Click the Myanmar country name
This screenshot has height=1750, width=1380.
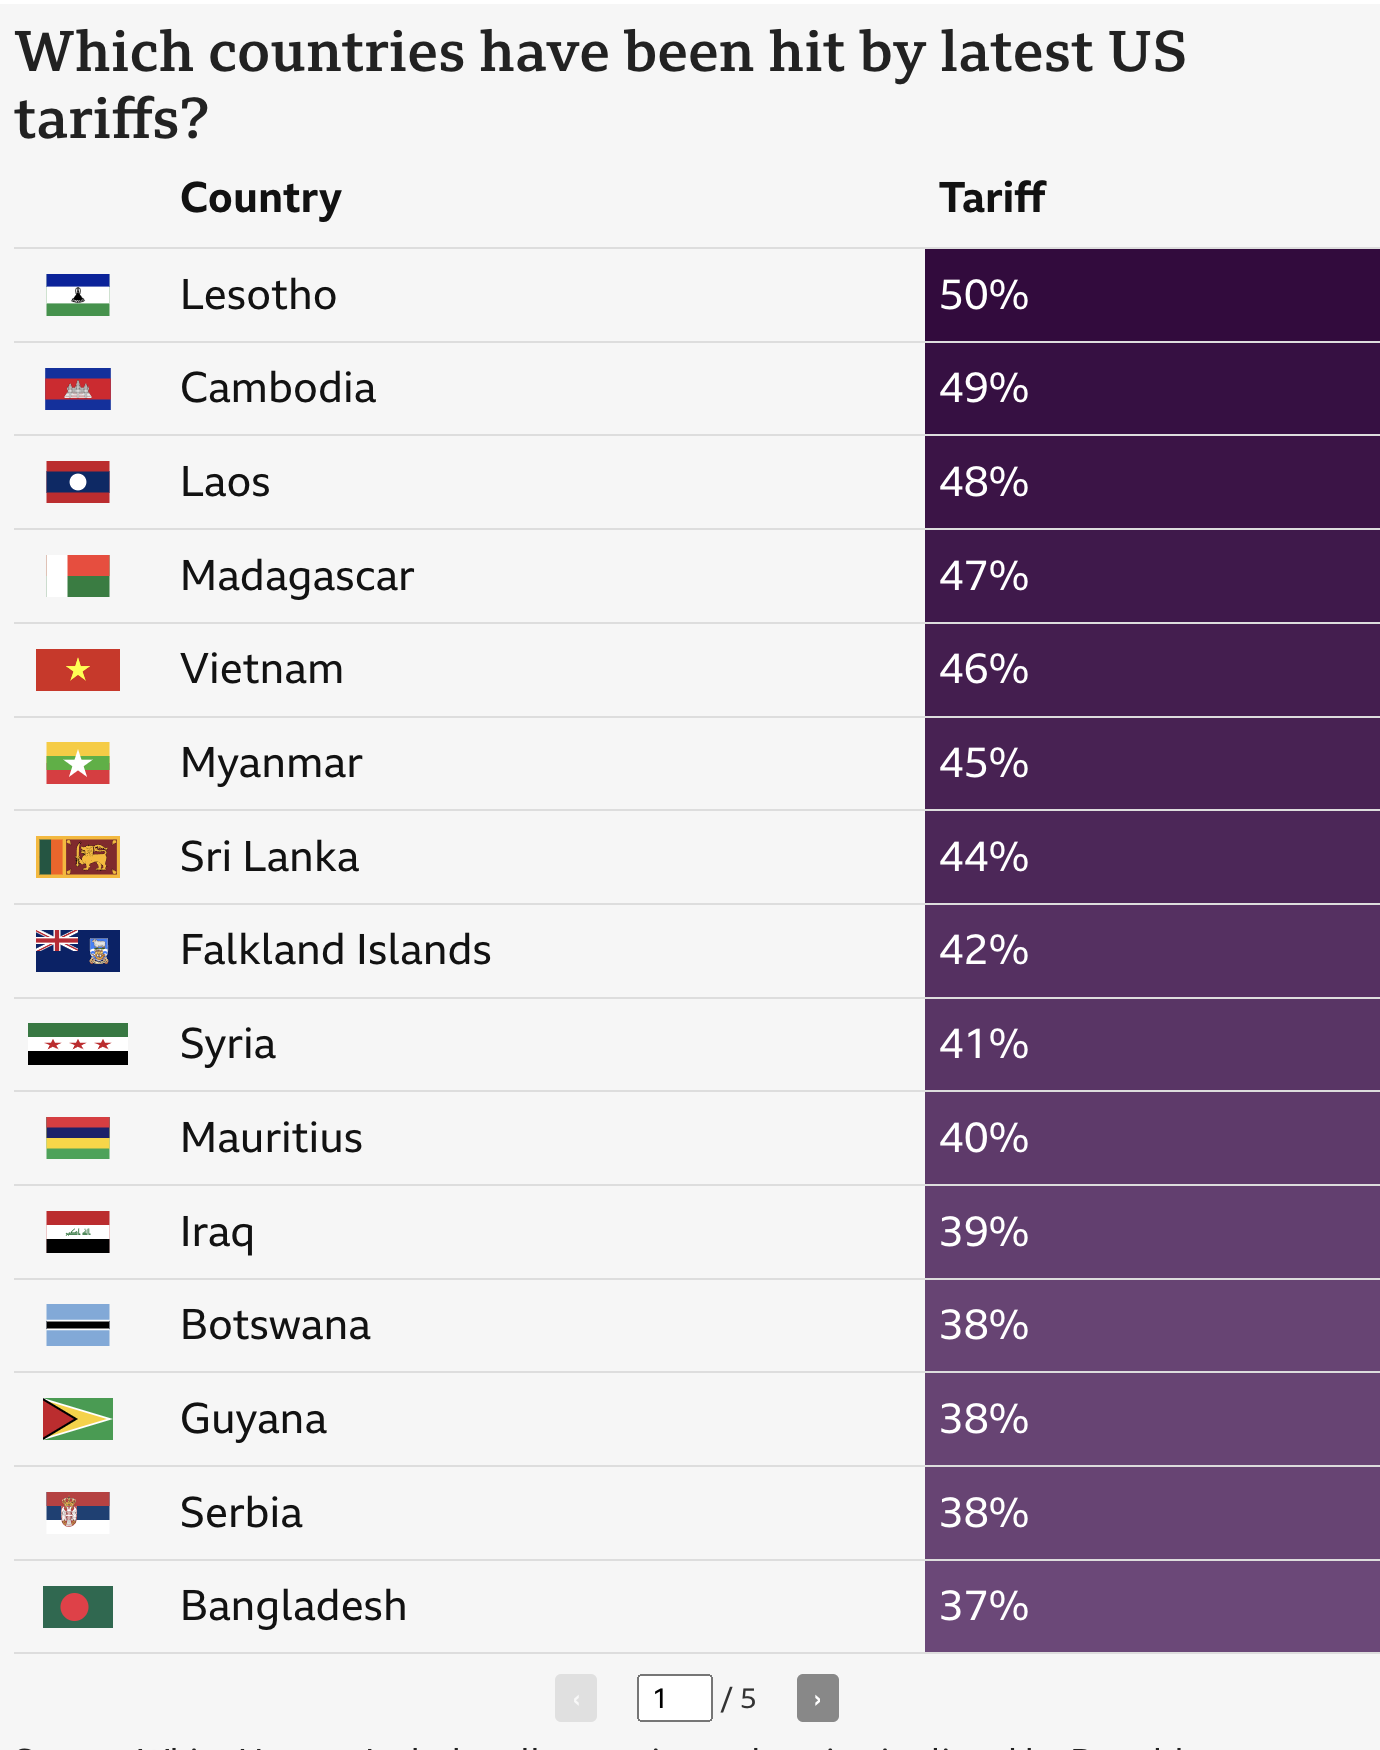271,763
